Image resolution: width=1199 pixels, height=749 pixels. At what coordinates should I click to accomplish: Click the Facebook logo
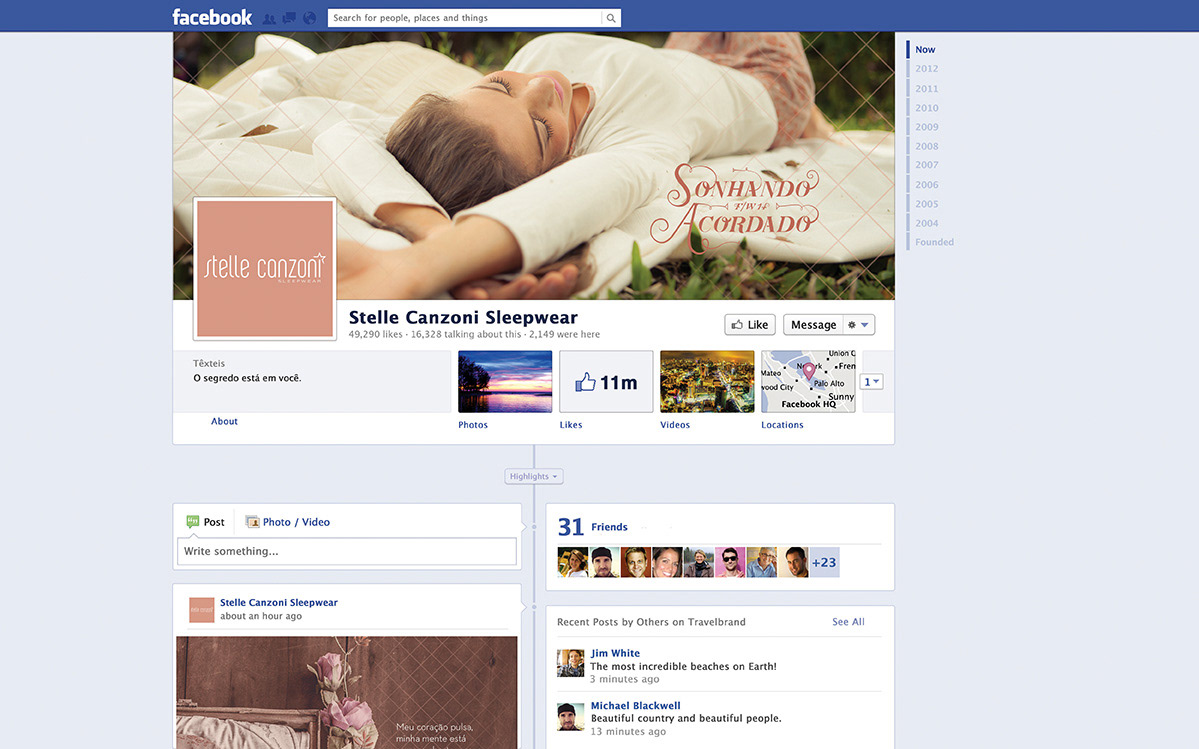tap(212, 17)
